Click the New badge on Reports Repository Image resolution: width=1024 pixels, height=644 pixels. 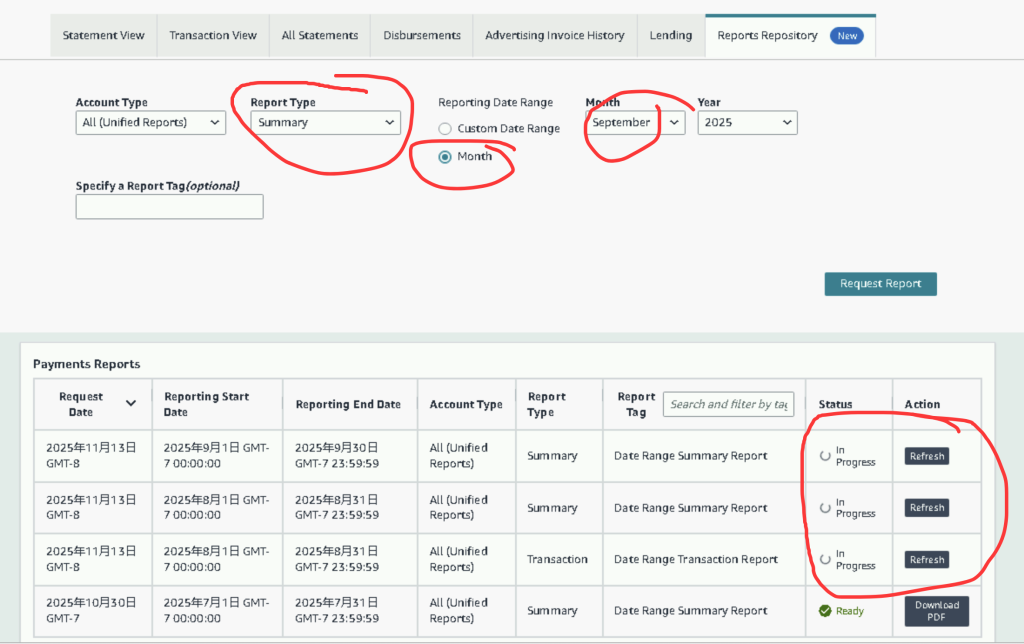[847, 36]
